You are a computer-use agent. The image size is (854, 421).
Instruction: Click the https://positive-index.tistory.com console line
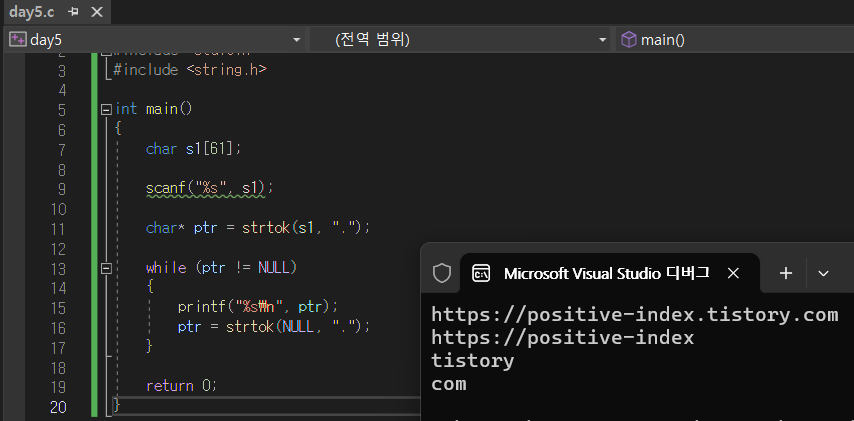(635, 315)
